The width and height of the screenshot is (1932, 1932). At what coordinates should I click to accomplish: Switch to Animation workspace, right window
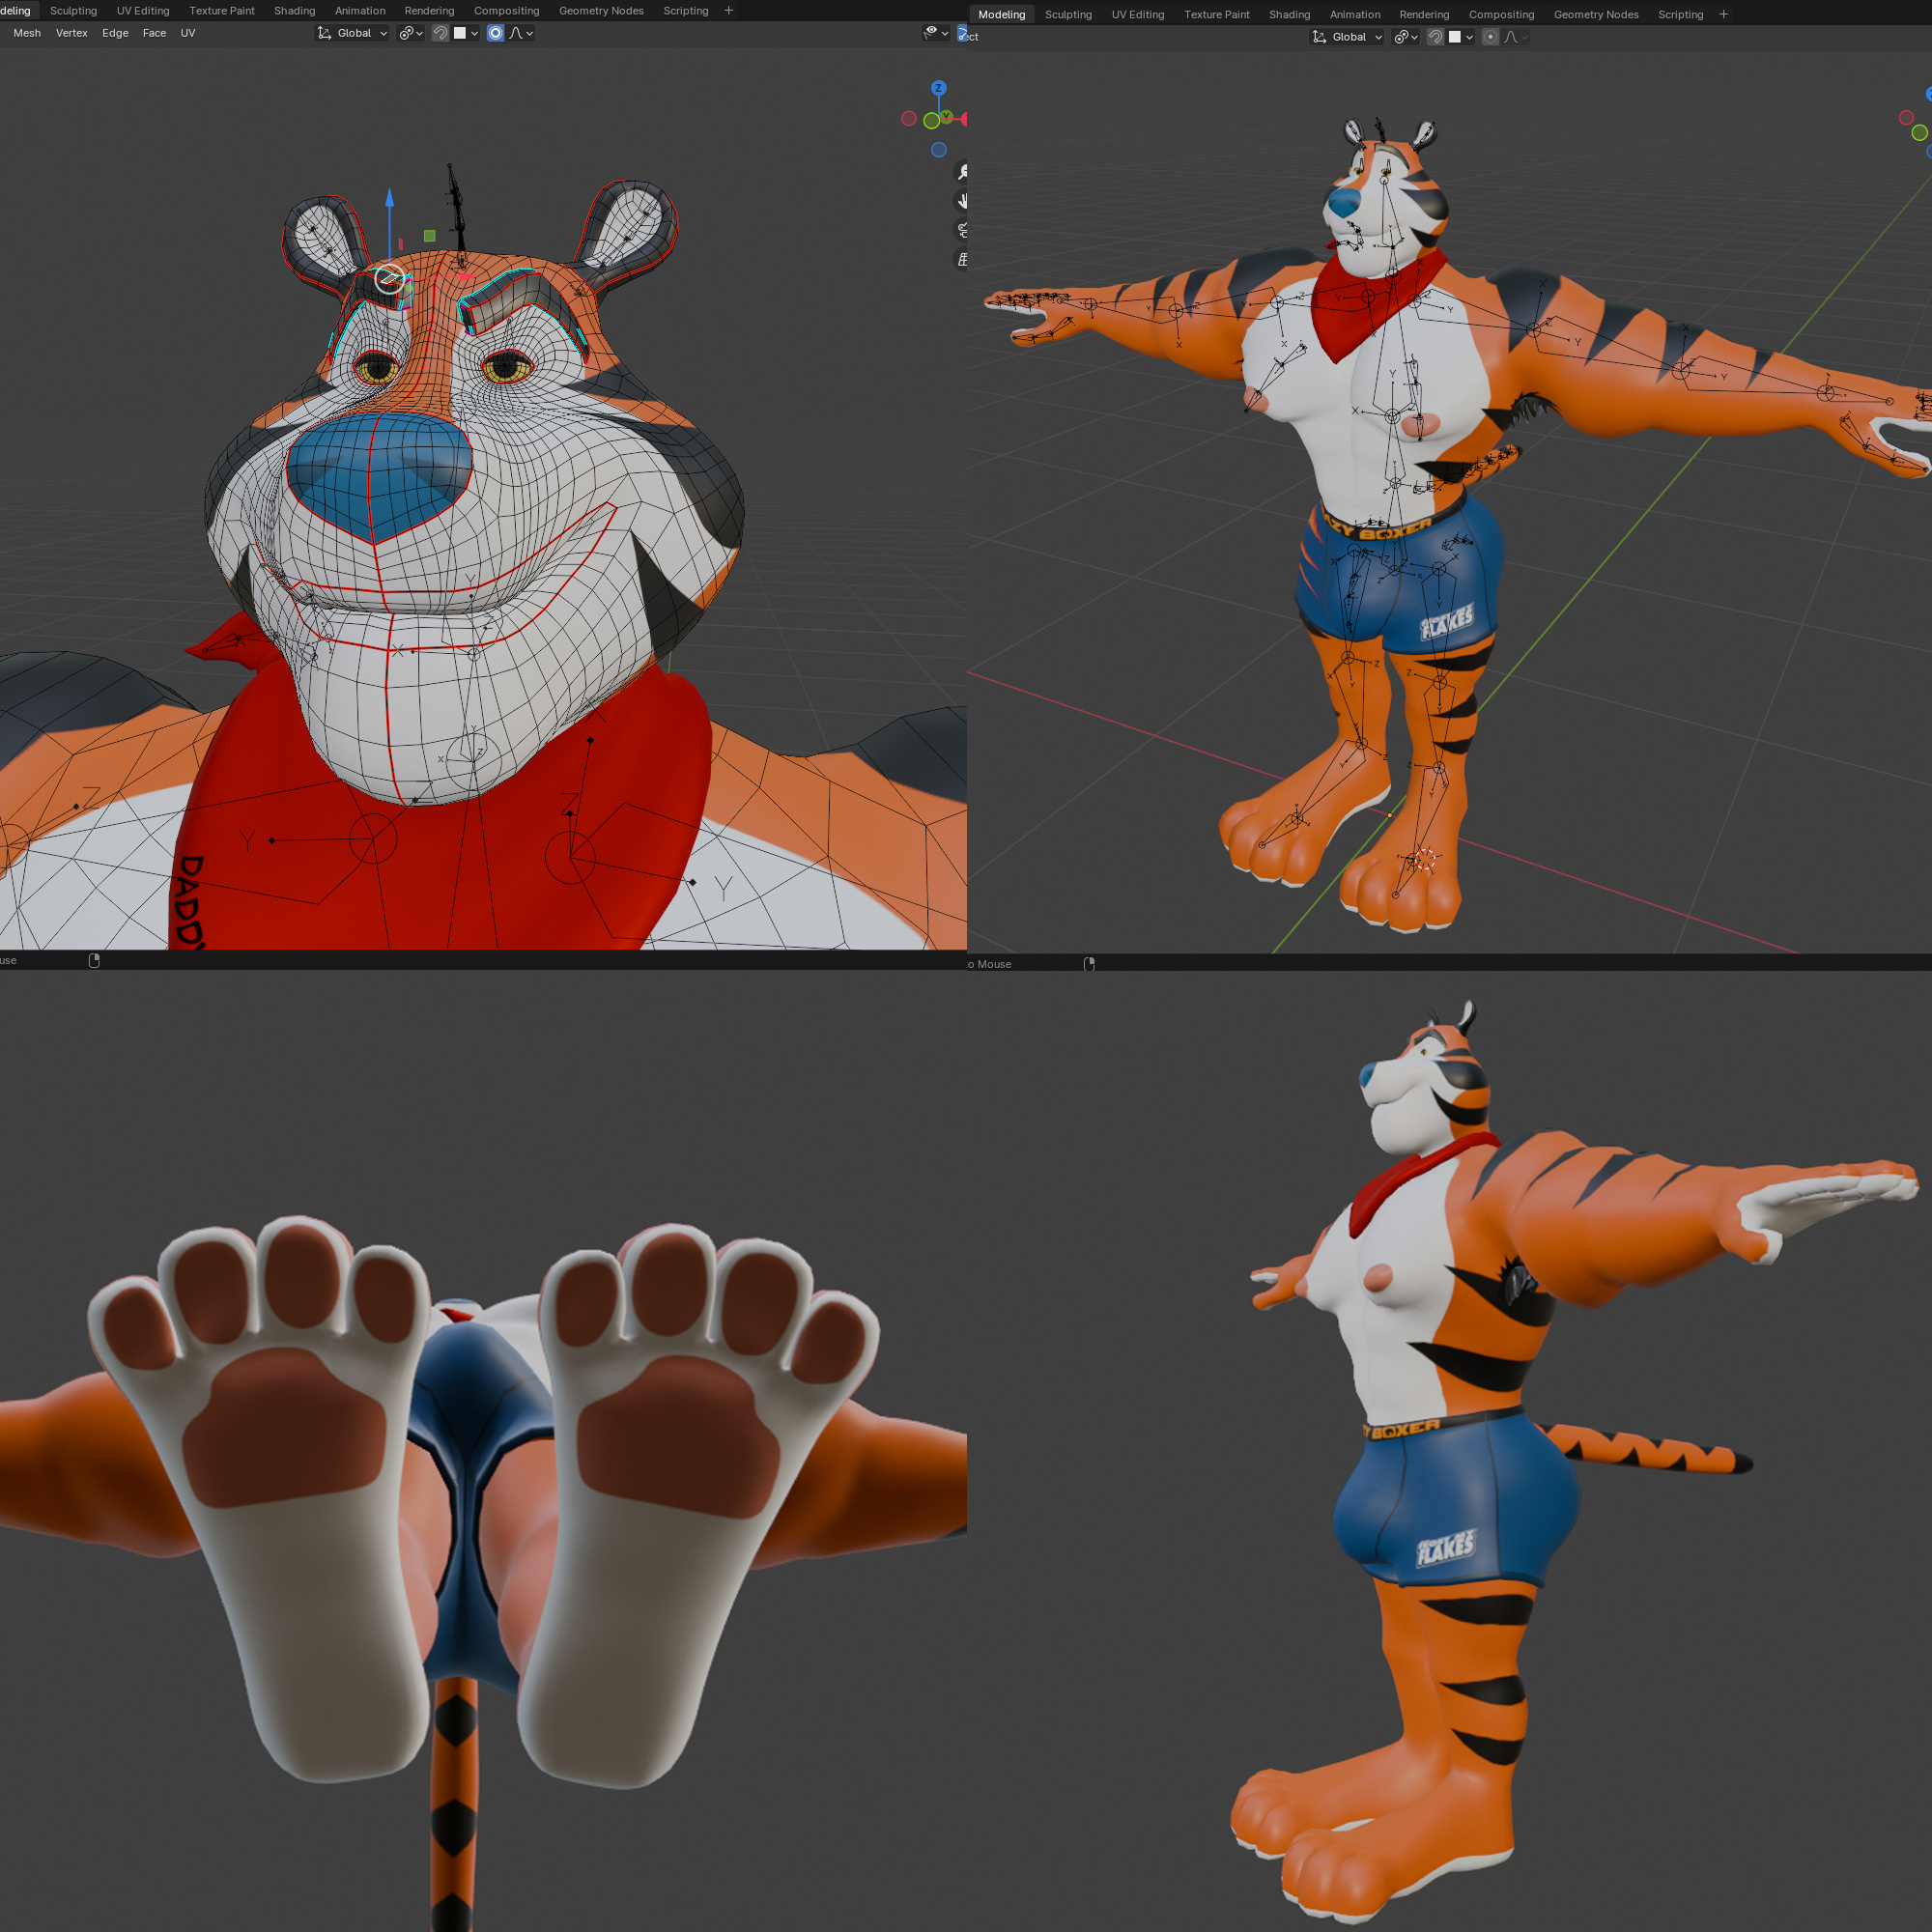(x=1355, y=15)
